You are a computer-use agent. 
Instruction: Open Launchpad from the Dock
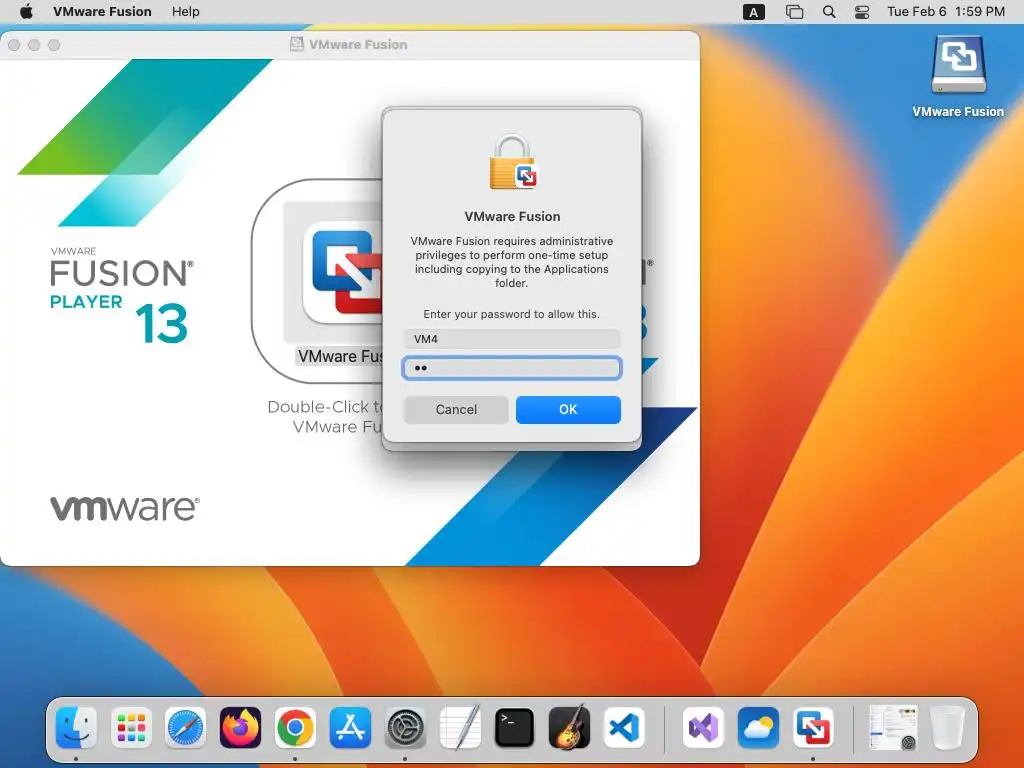[131, 727]
